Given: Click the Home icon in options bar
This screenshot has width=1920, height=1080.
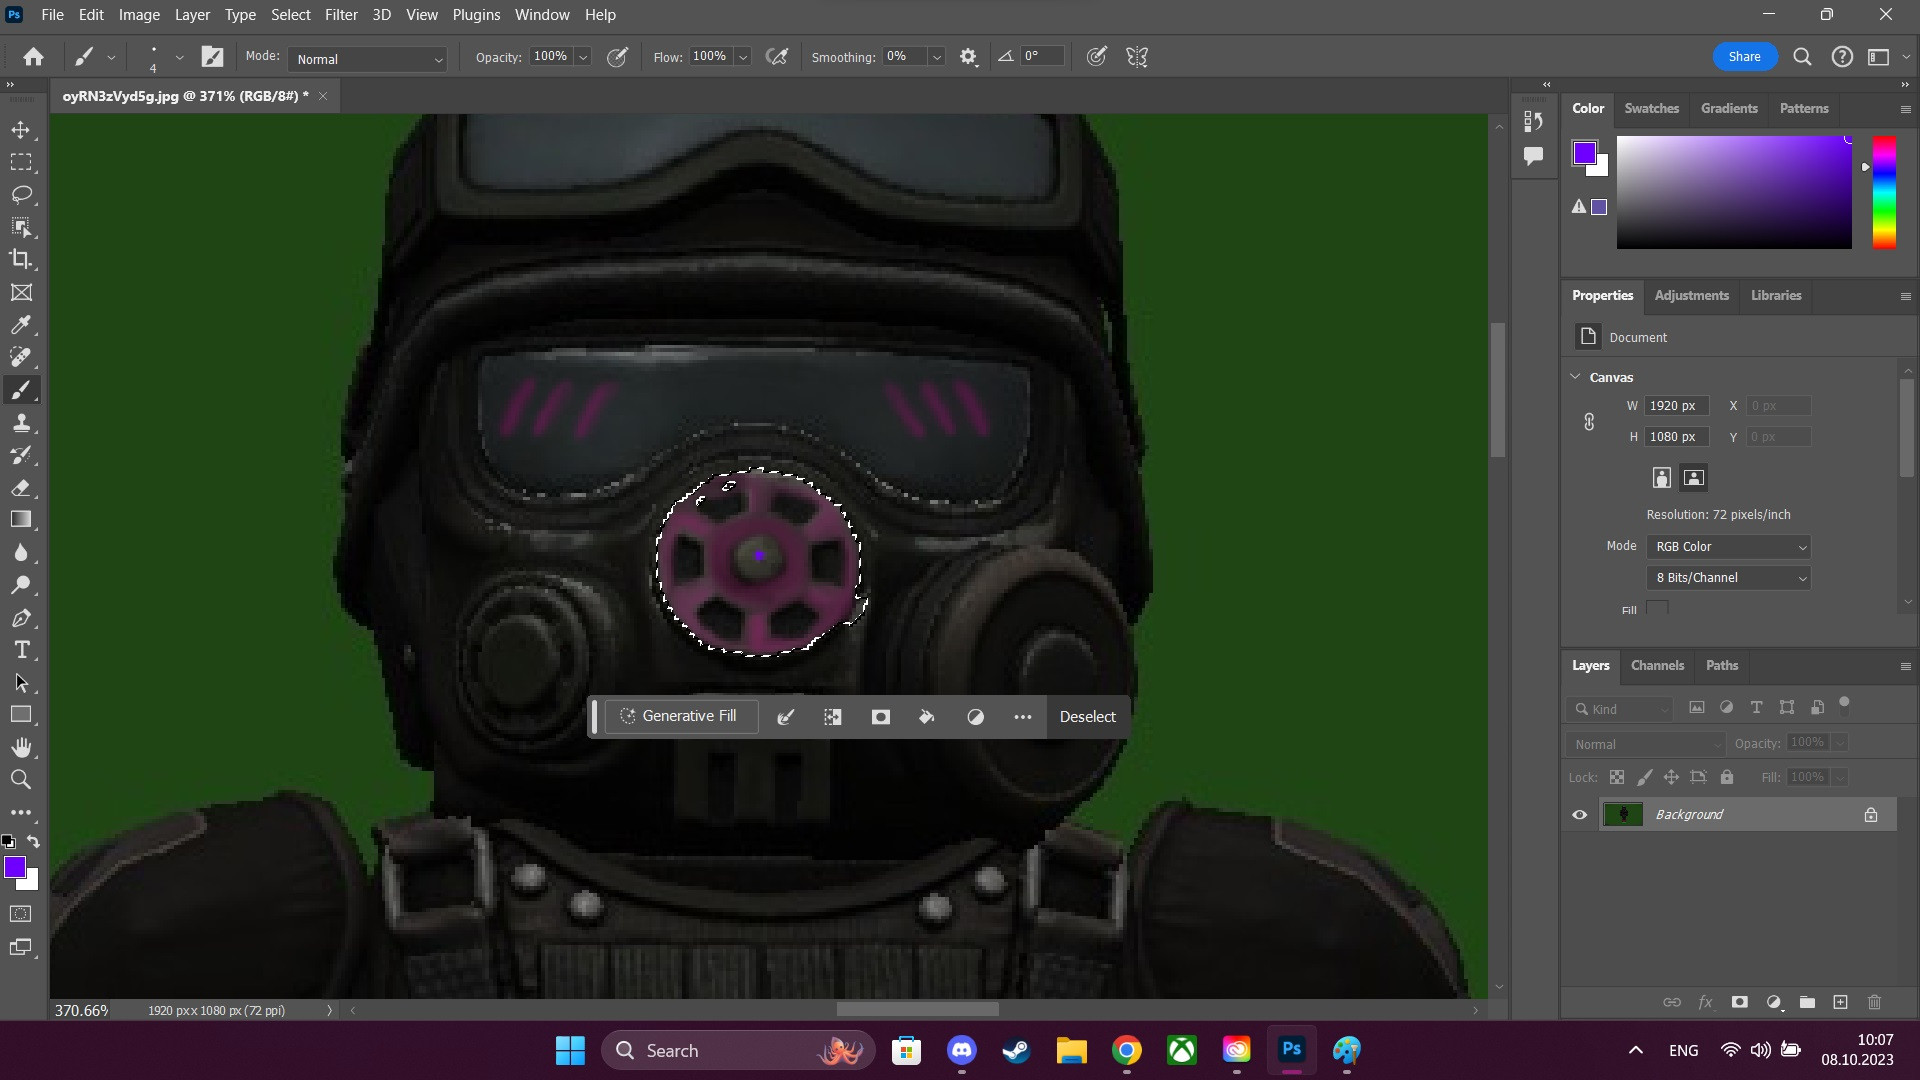Looking at the screenshot, I should [x=33, y=57].
